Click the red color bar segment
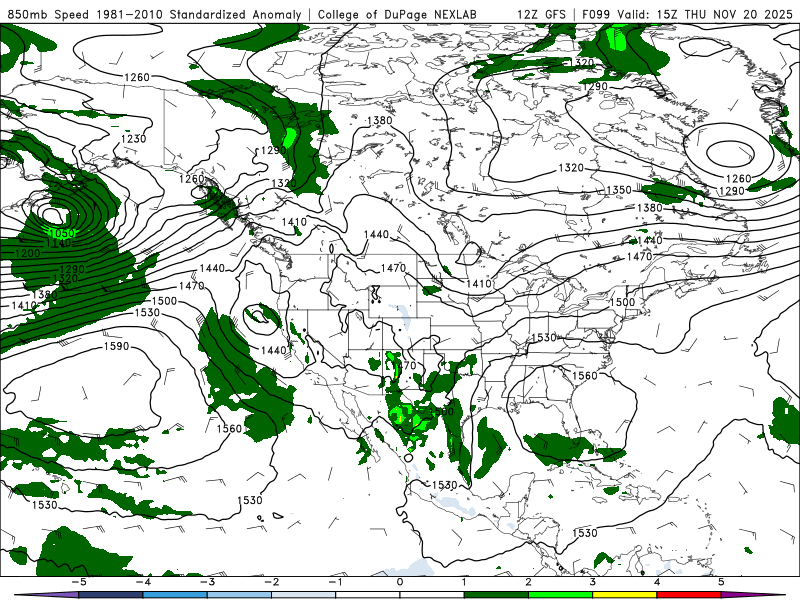 pyautogui.click(x=689, y=595)
